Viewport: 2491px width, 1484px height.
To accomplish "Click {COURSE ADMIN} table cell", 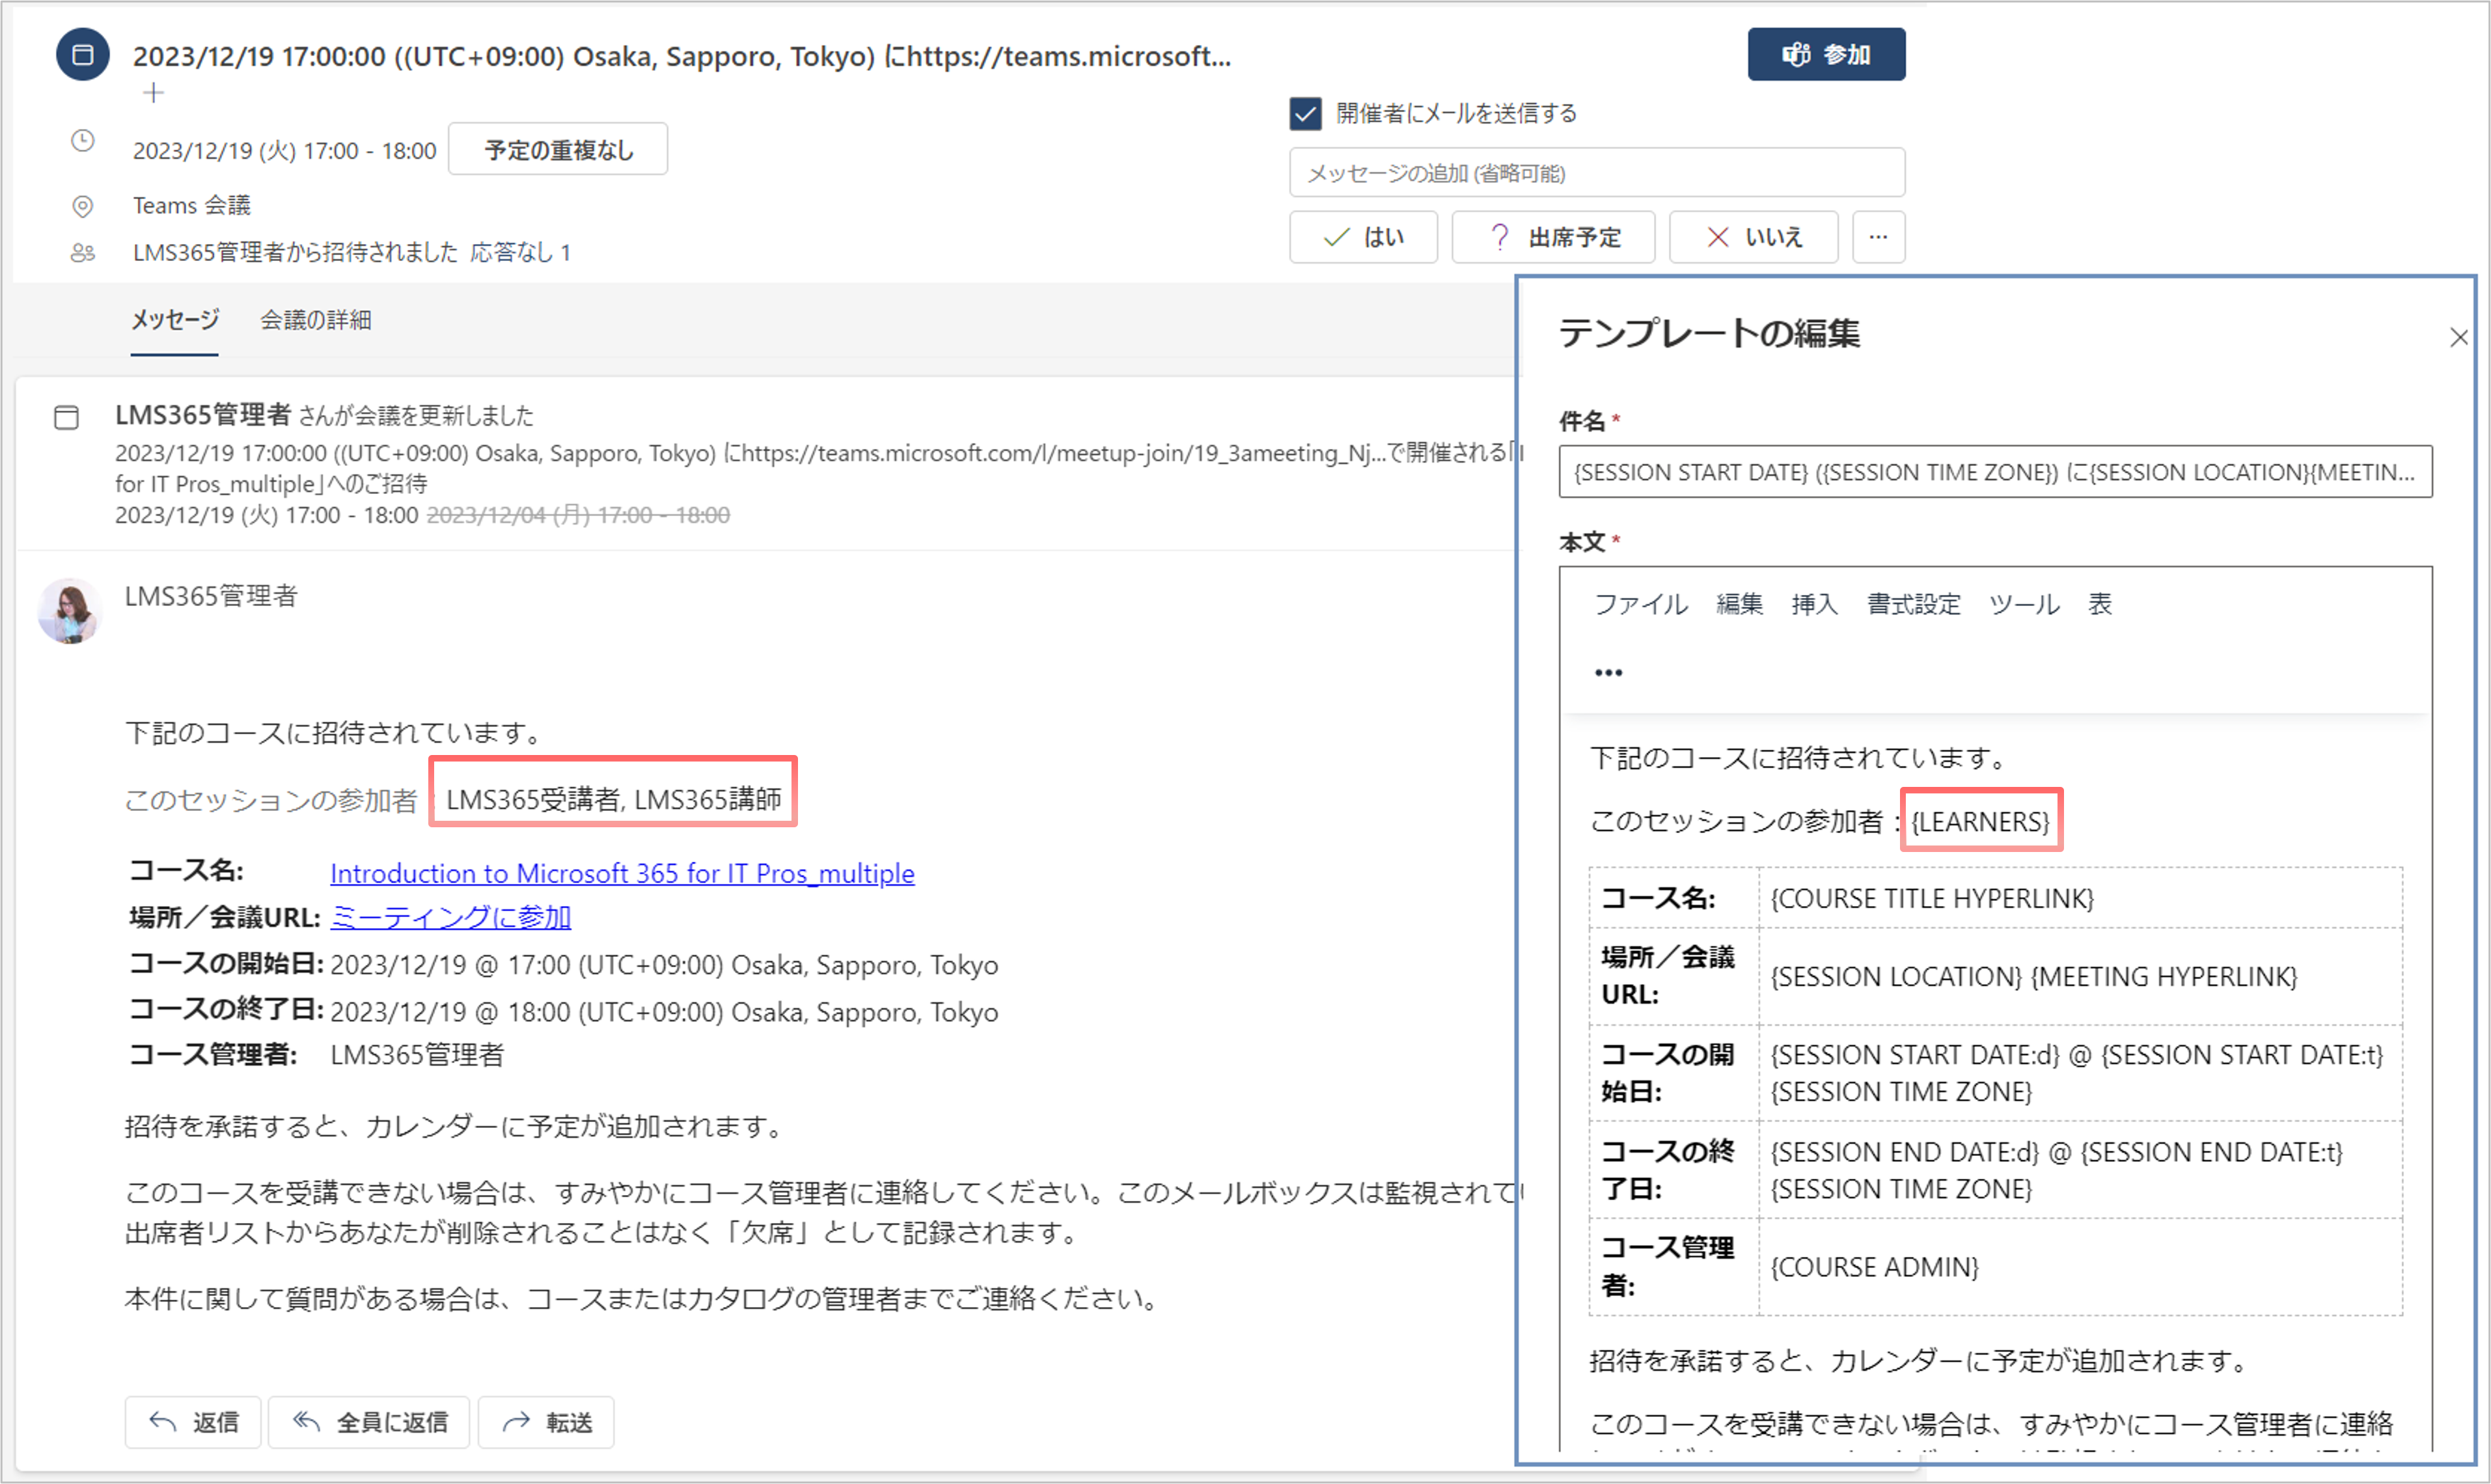I will (2080, 1267).
